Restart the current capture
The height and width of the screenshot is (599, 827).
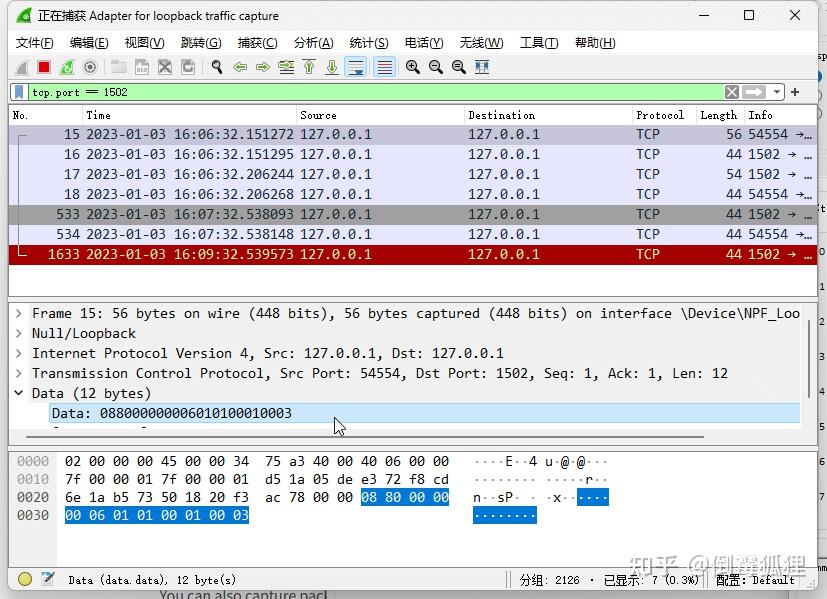(x=66, y=67)
